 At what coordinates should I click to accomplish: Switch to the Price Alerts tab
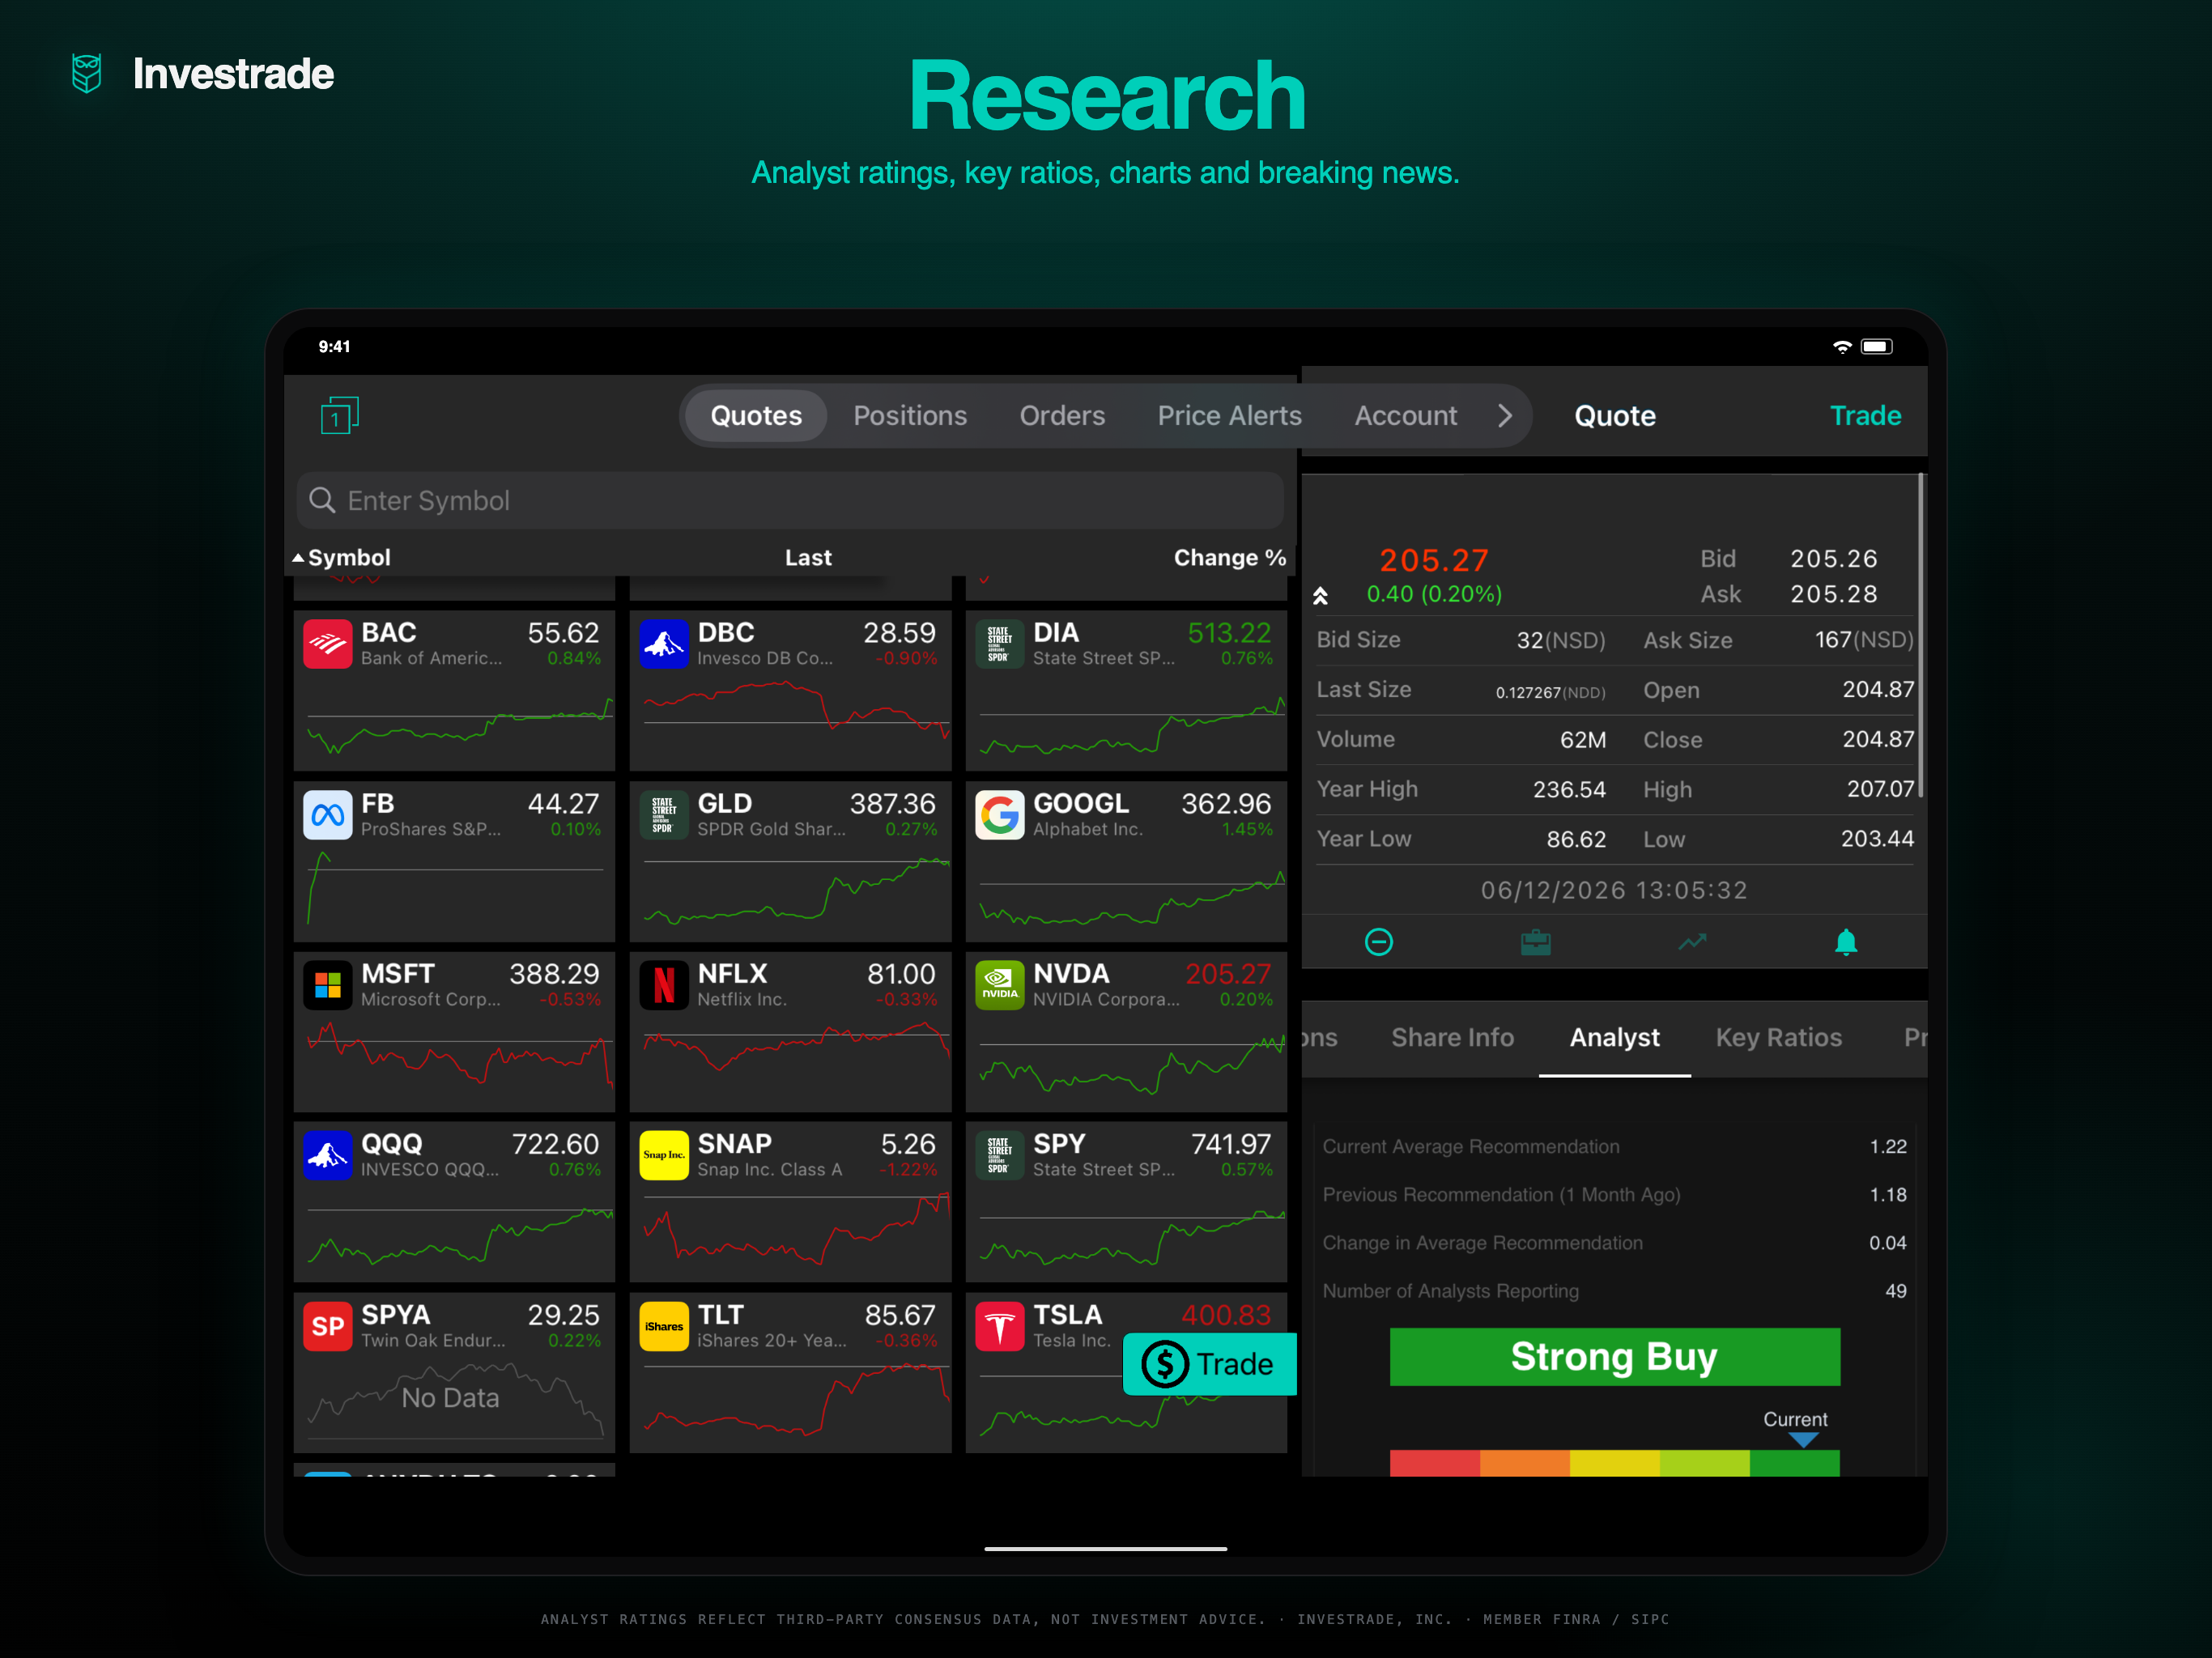click(1229, 415)
